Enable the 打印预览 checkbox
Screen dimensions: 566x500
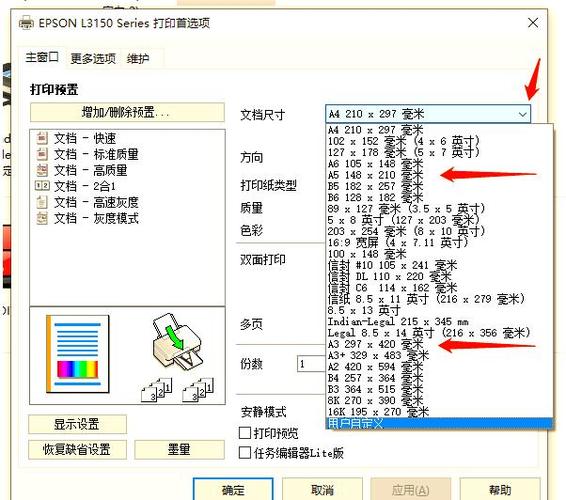[245, 433]
